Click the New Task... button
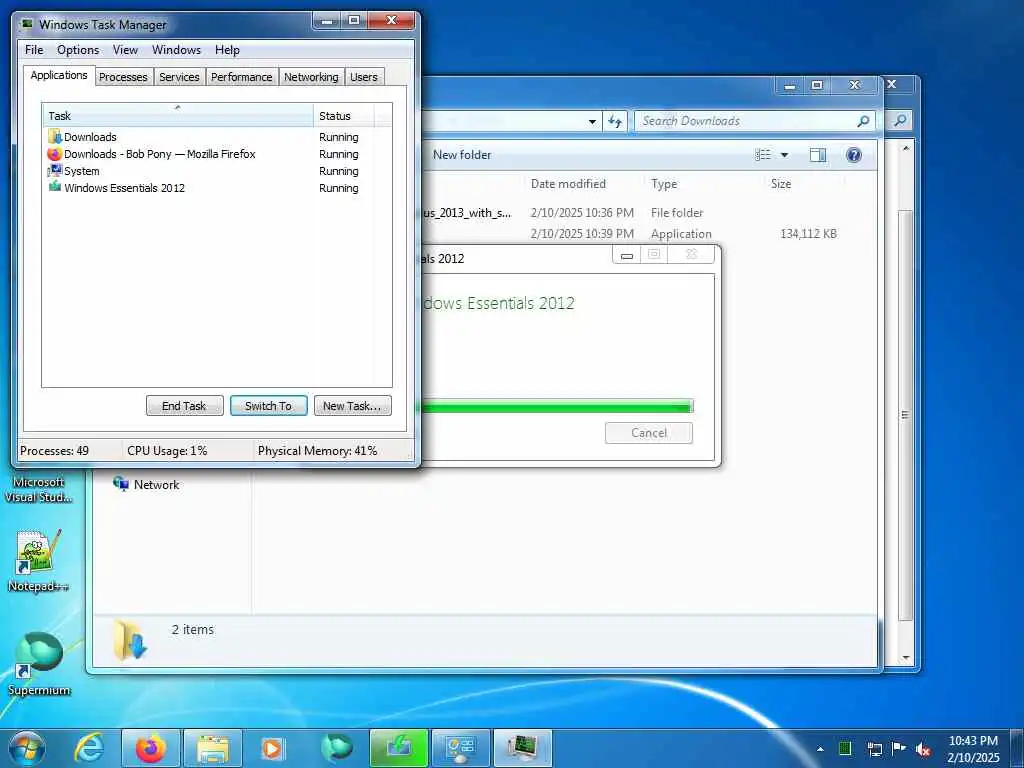 [x=352, y=406]
